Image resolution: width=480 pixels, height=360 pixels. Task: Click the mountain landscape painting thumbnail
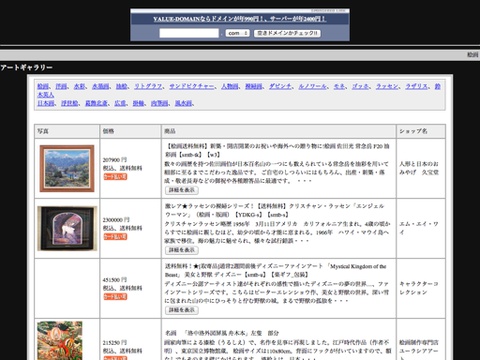67,168
